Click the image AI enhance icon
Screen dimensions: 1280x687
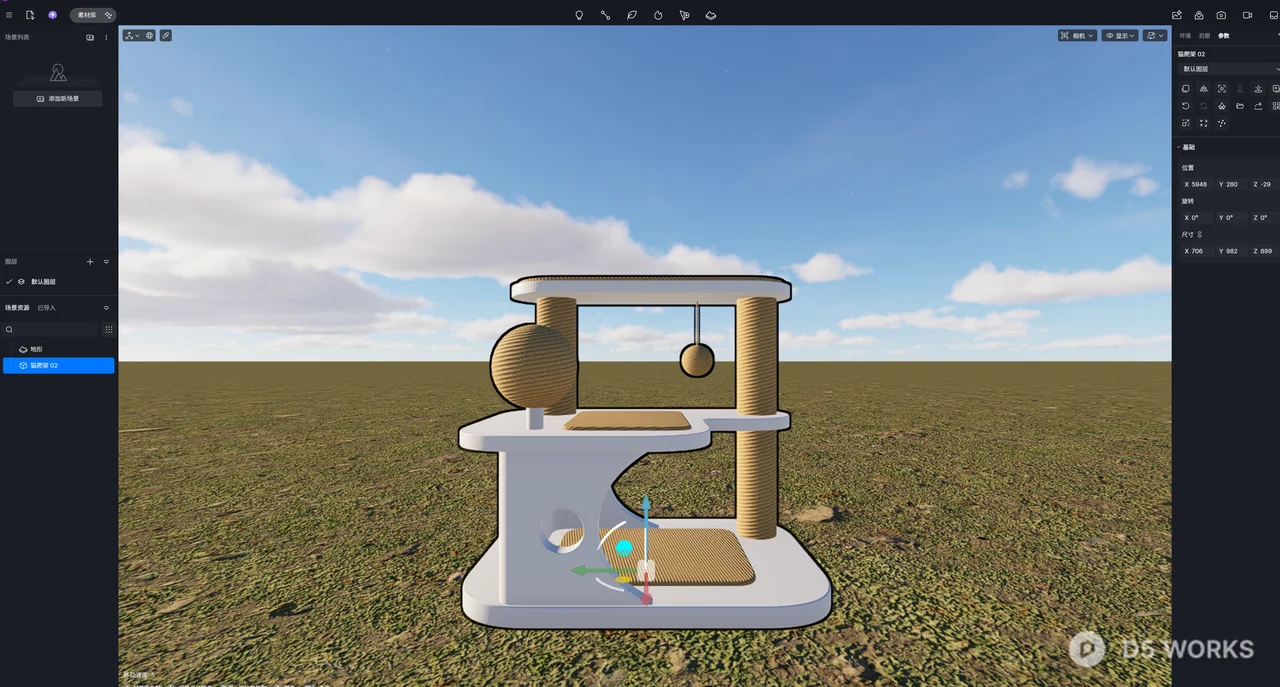click(x=1177, y=15)
